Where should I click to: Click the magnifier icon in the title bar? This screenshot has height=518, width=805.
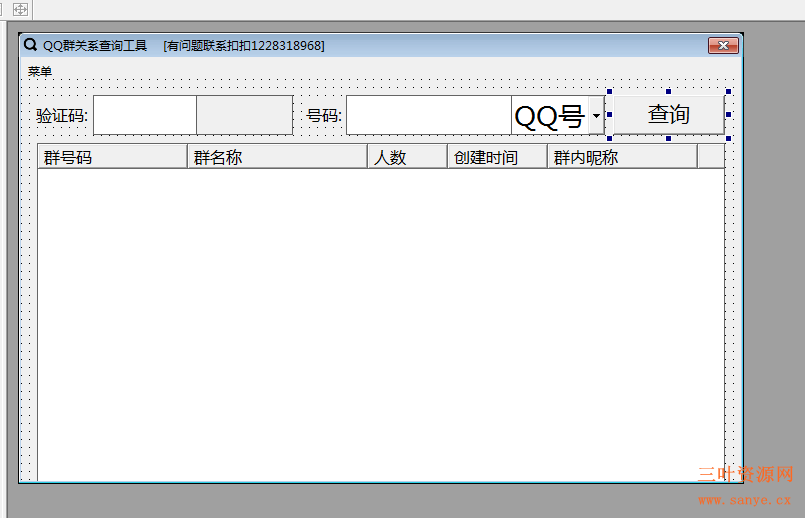pyautogui.click(x=30, y=45)
